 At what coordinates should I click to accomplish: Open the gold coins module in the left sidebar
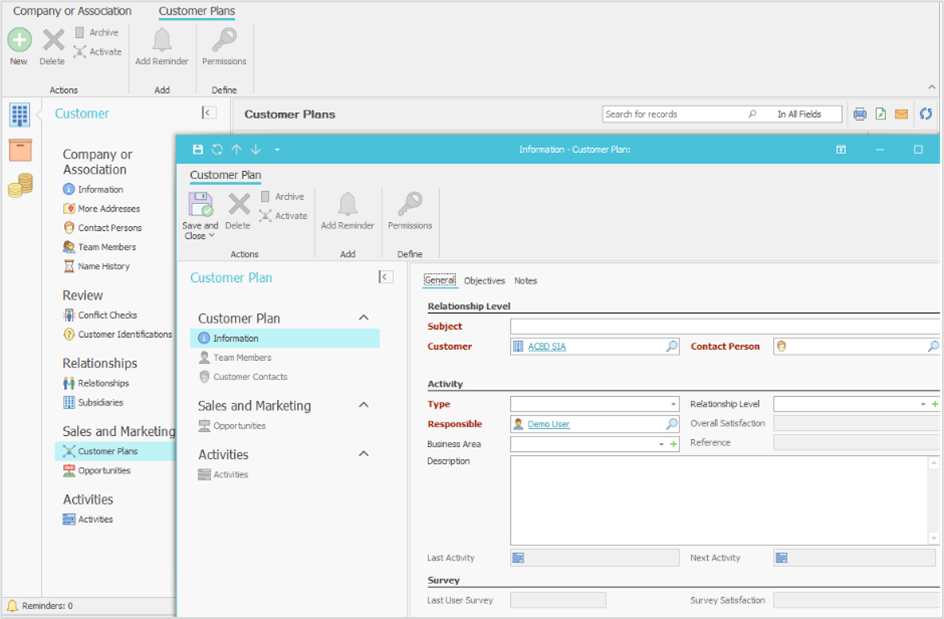pyautogui.click(x=20, y=184)
